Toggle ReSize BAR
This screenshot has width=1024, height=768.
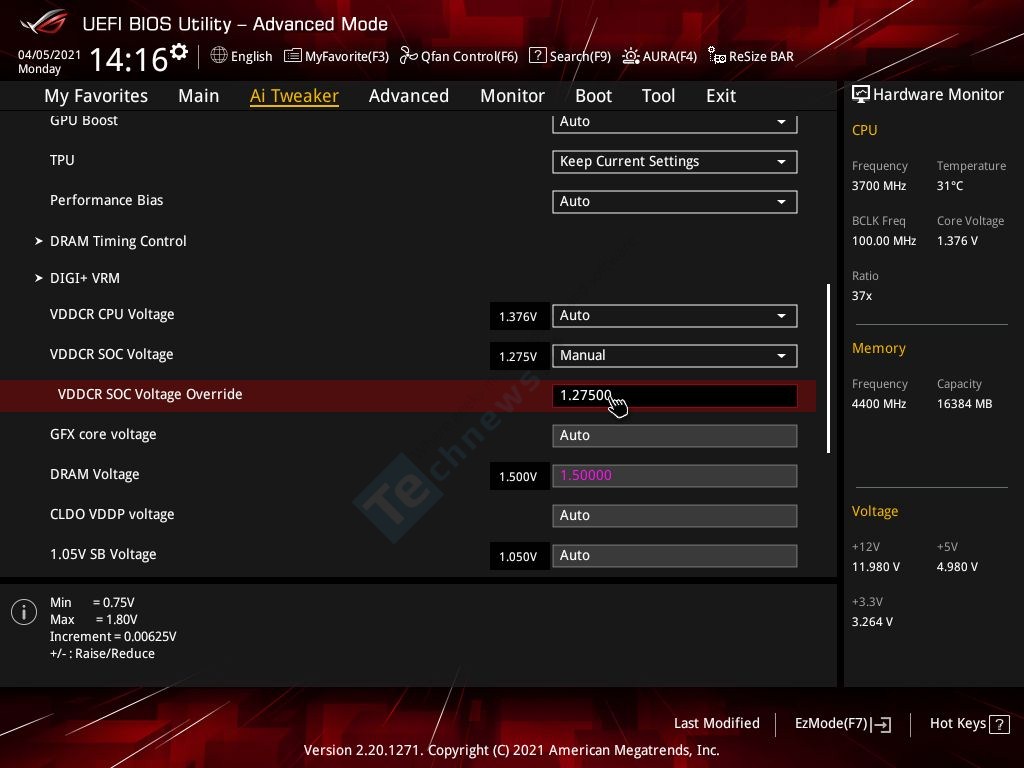pyautogui.click(x=751, y=56)
